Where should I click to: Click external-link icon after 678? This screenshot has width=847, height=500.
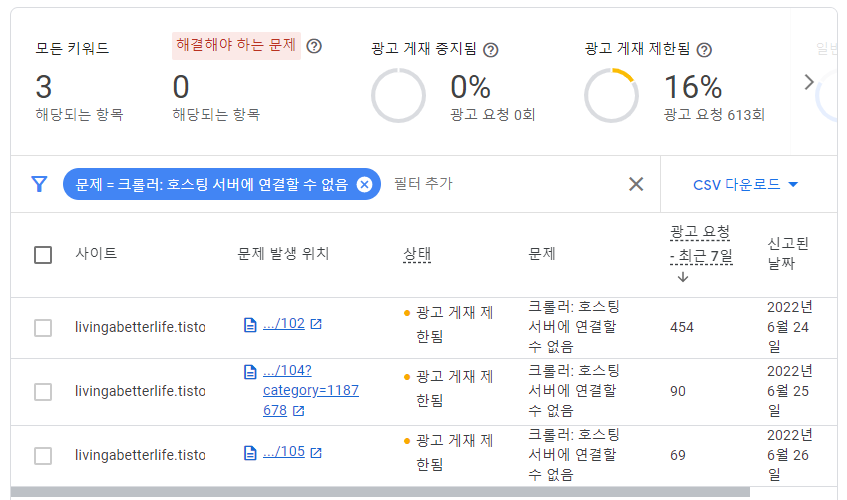[x=298, y=411]
